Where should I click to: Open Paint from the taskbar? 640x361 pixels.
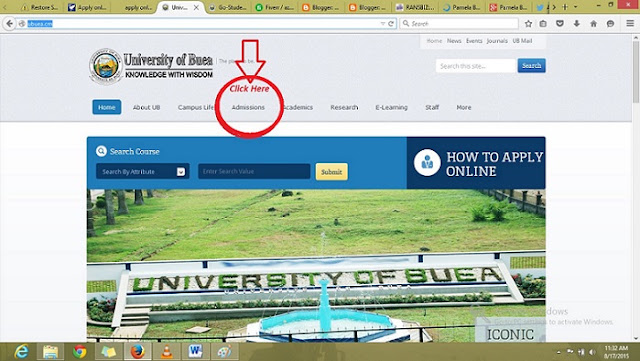point(224,352)
